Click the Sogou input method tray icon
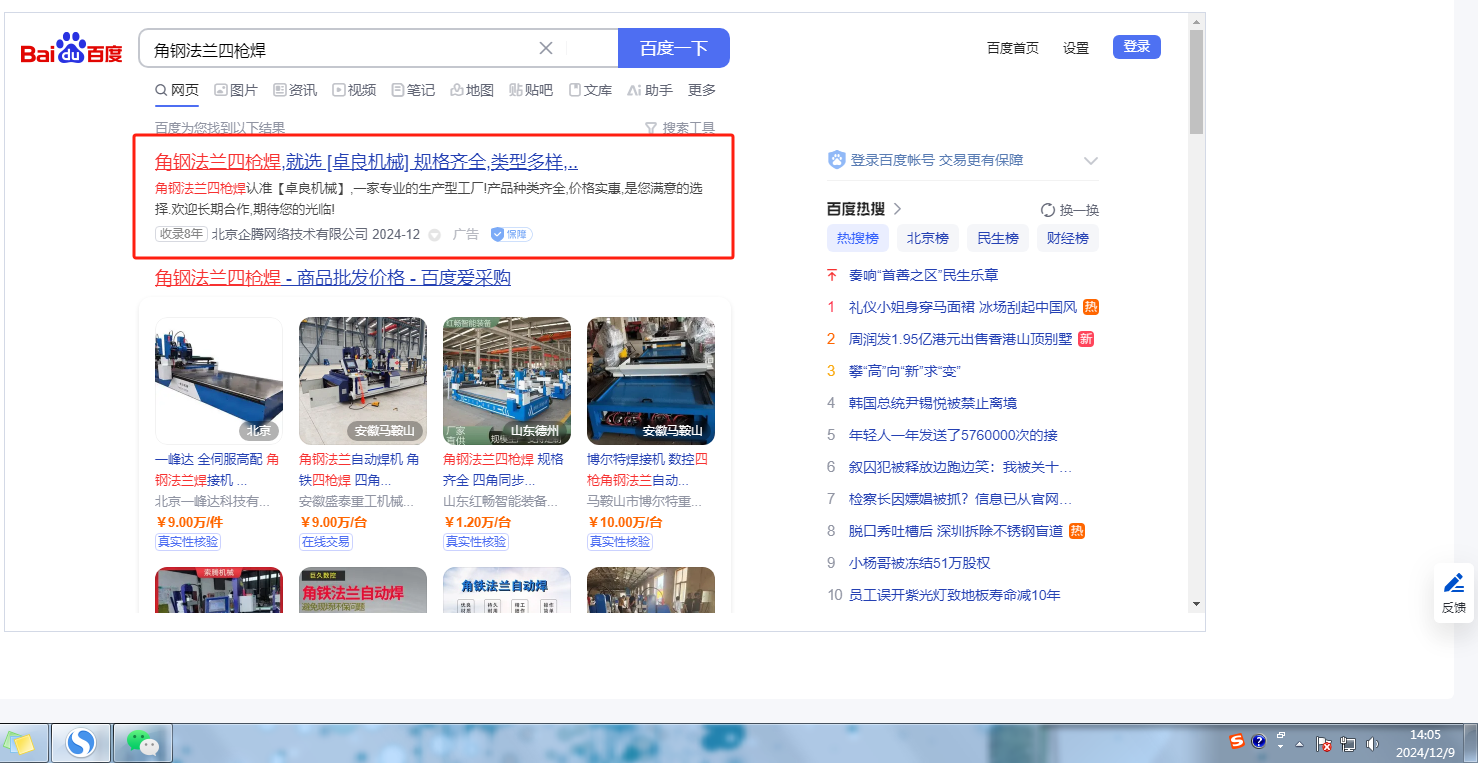 (1237, 741)
